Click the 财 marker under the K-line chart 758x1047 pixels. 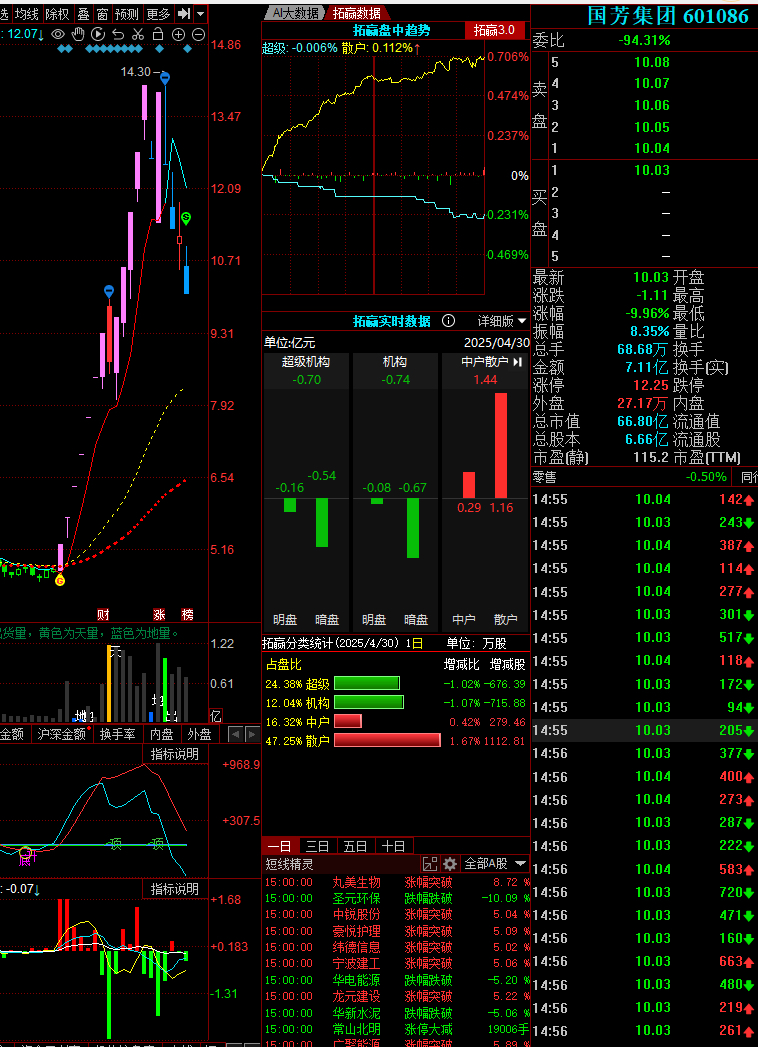pyautogui.click(x=102, y=614)
